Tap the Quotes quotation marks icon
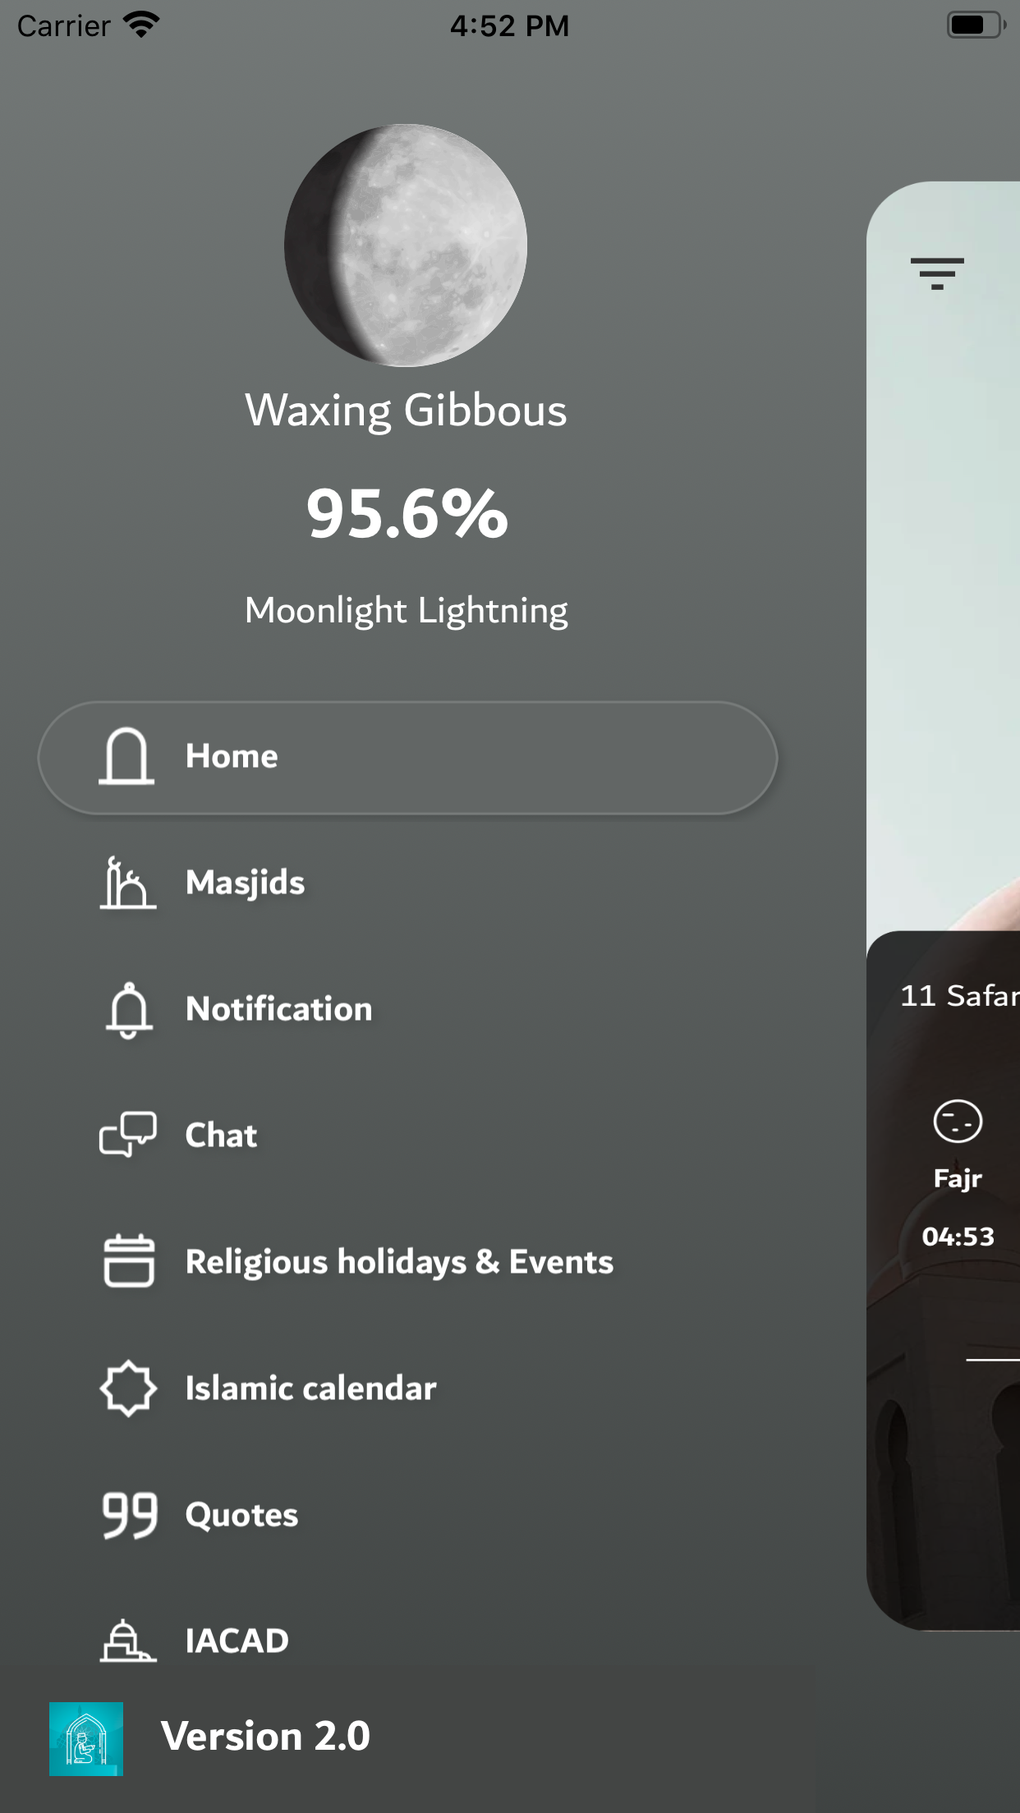This screenshot has height=1813, width=1020. click(x=129, y=1515)
